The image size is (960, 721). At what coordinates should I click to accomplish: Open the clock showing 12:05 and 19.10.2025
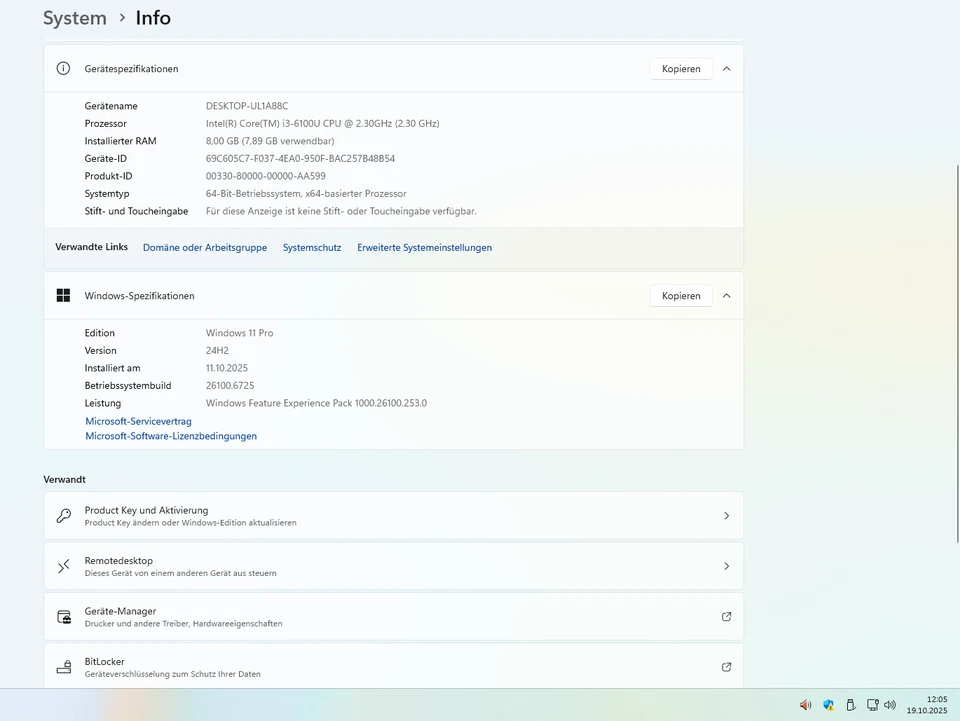coord(927,705)
